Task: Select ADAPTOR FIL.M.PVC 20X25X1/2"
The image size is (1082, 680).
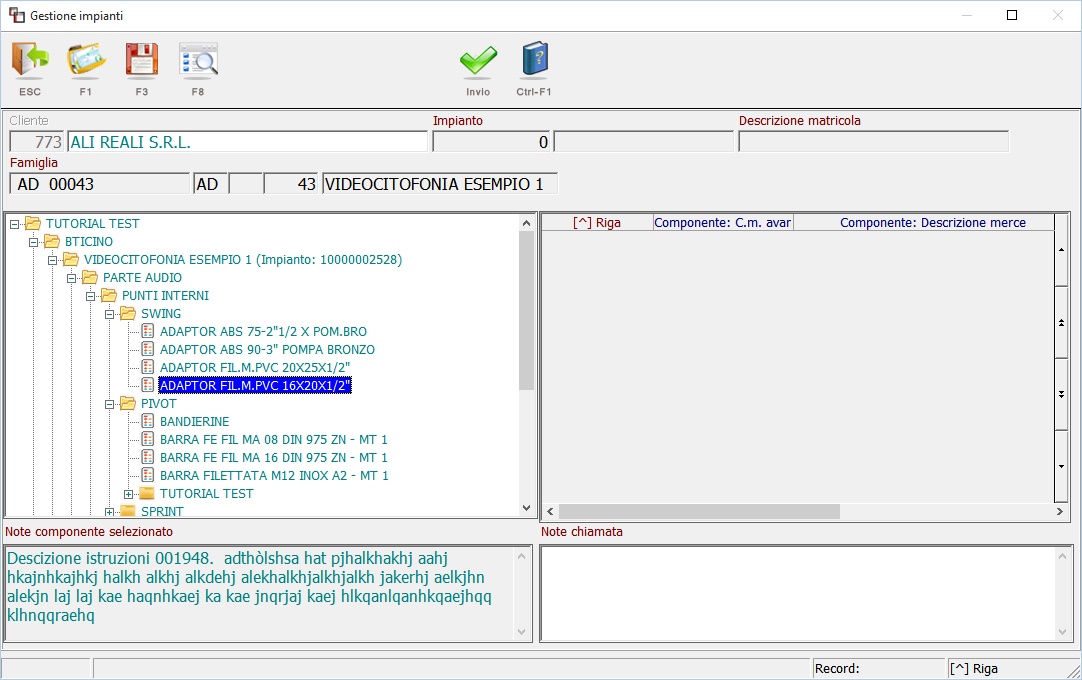Action: [255, 367]
